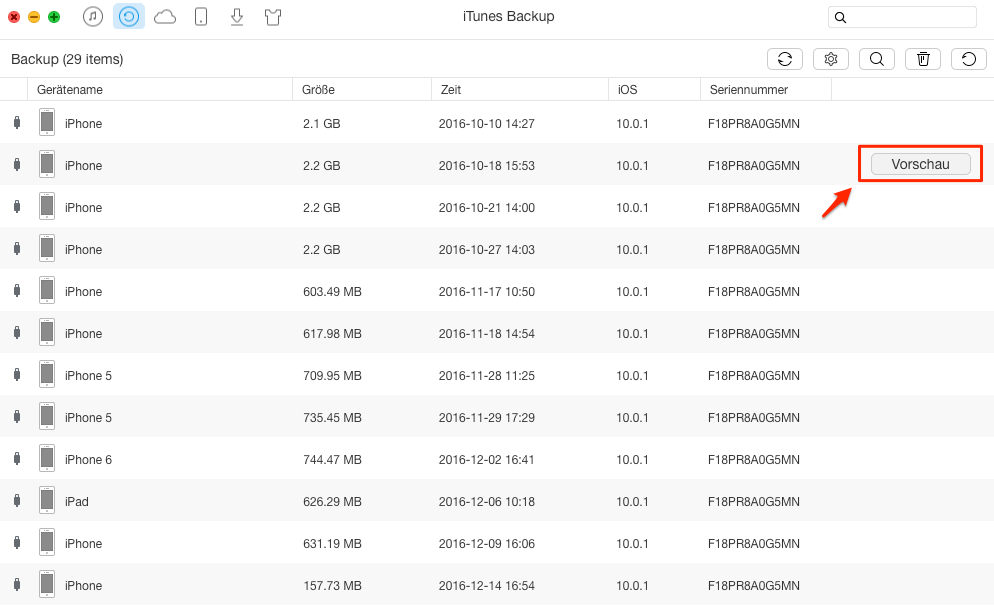
Task: Click the device thumbnail of the iPhone 6 backup
Action: [x=47, y=458]
